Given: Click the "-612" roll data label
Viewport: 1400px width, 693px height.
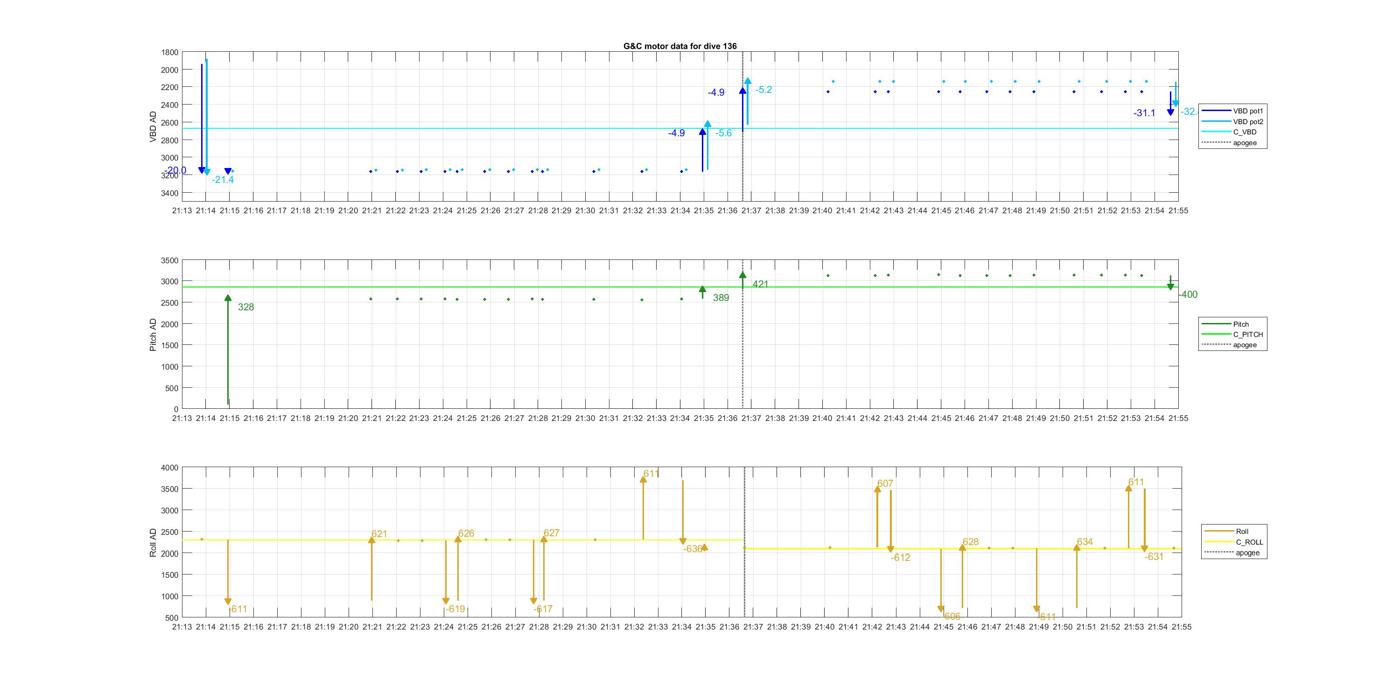Looking at the screenshot, I should coord(901,558).
